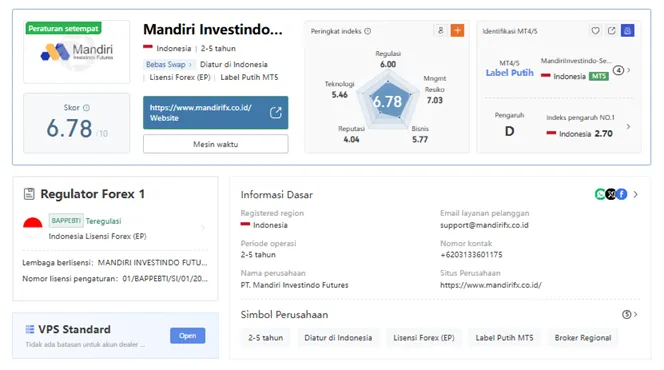Select the Lisensi Forex (EP) tag chip
This screenshot has width=664, height=370.
point(423,338)
